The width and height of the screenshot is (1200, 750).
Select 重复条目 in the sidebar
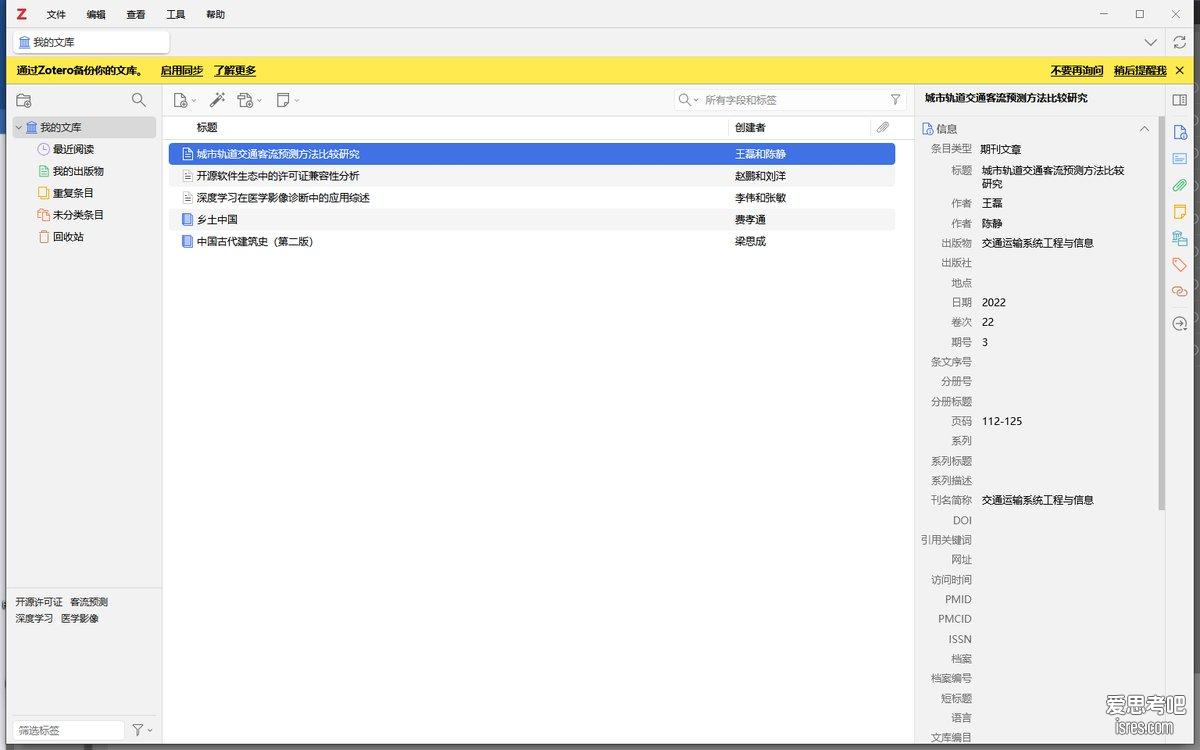pyautogui.click(x=73, y=193)
